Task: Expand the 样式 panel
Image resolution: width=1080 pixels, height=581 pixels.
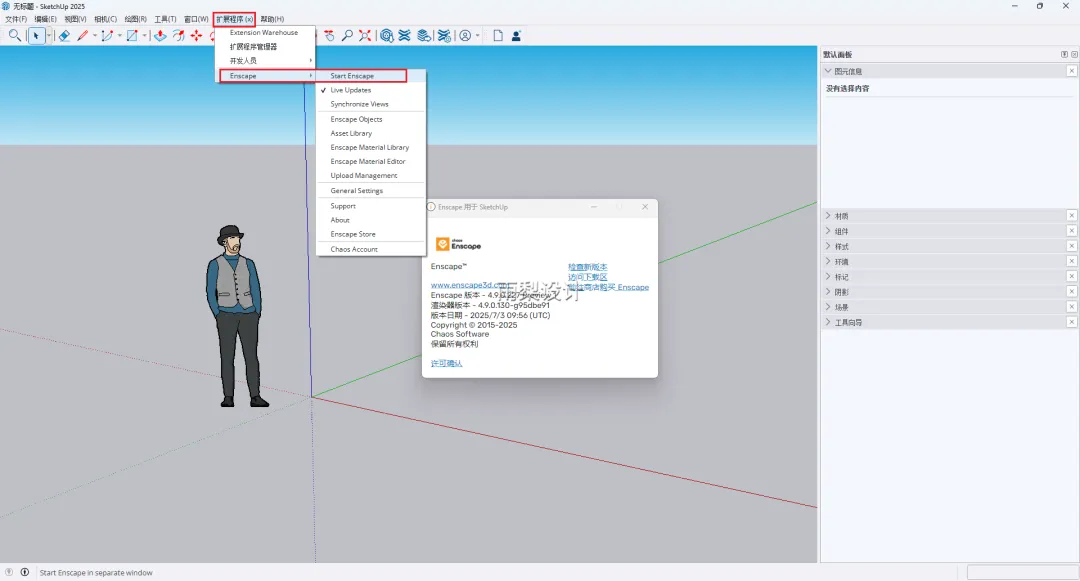Action: 829,246
